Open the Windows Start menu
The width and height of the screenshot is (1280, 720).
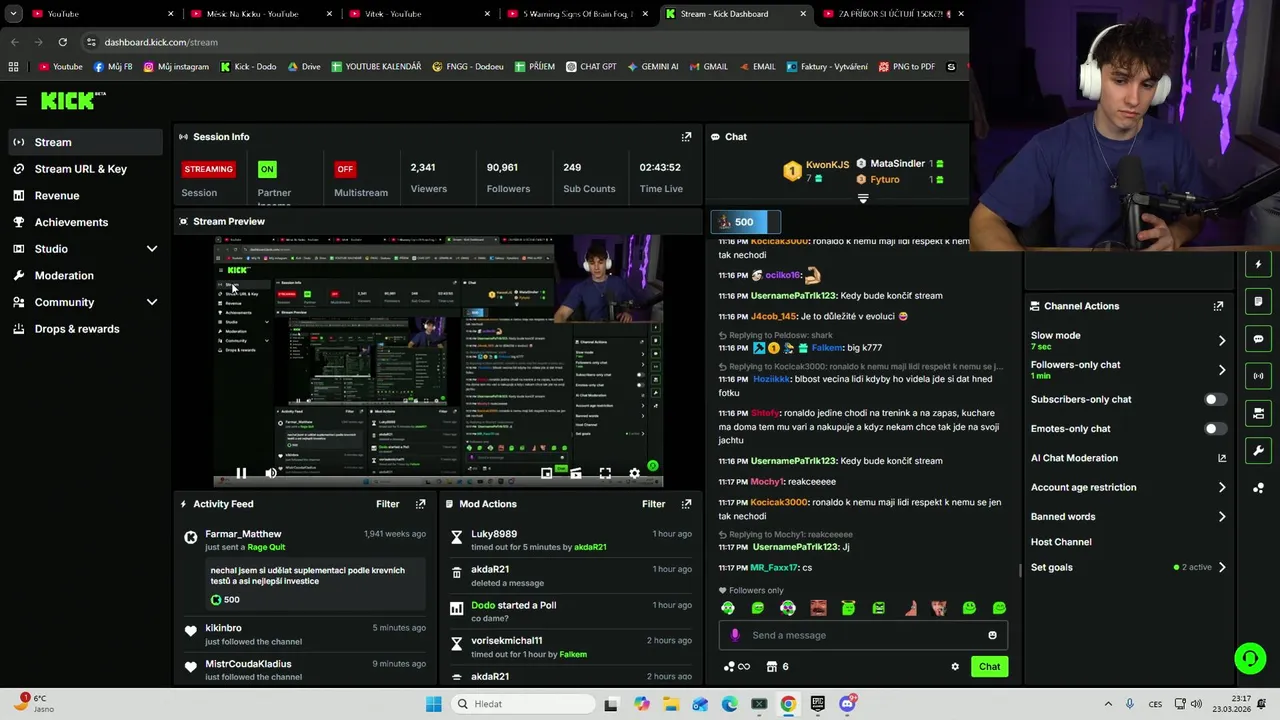click(433, 704)
